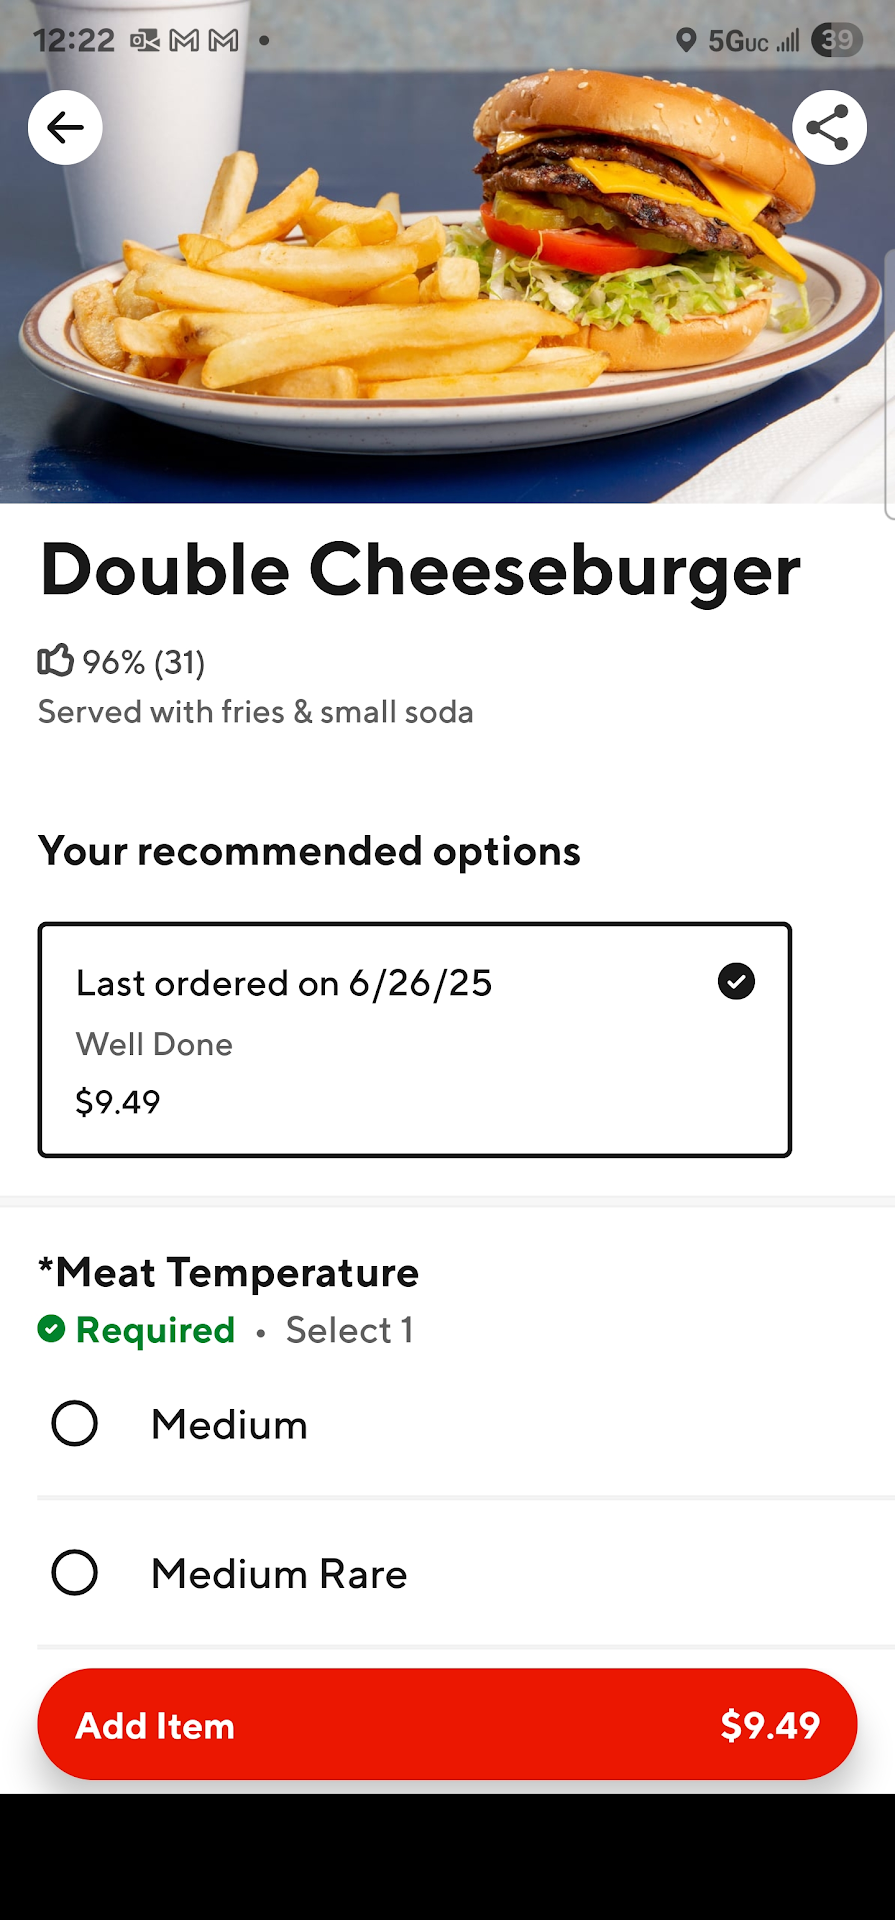This screenshot has width=895, height=1920.
Task: Tap the 96% (31) rating text
Action: click(143, 662)
